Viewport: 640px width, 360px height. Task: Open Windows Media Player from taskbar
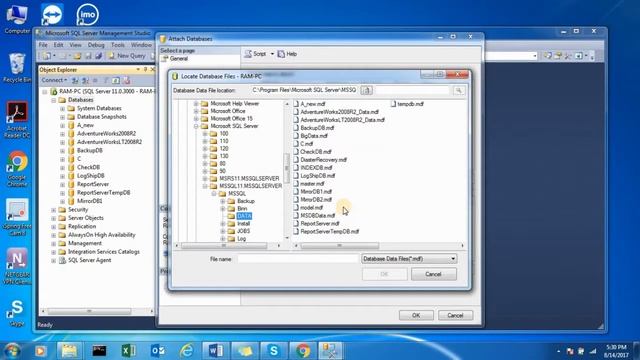[x=41, y=351]
